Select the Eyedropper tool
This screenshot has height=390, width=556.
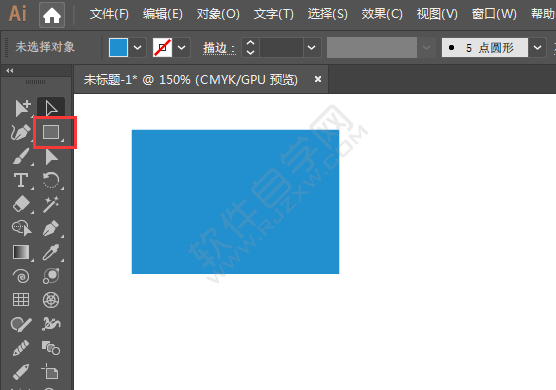pyautogui.click(x=51, y=252)
